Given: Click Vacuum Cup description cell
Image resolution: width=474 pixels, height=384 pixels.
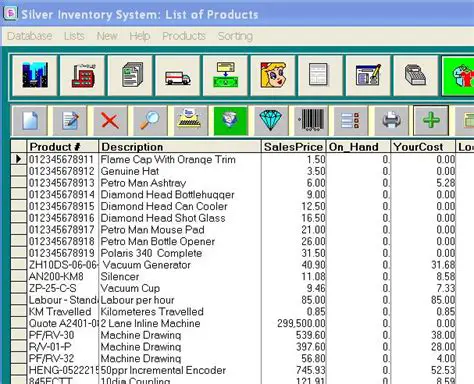Looking at the screenshot, I should pos(180,288).
